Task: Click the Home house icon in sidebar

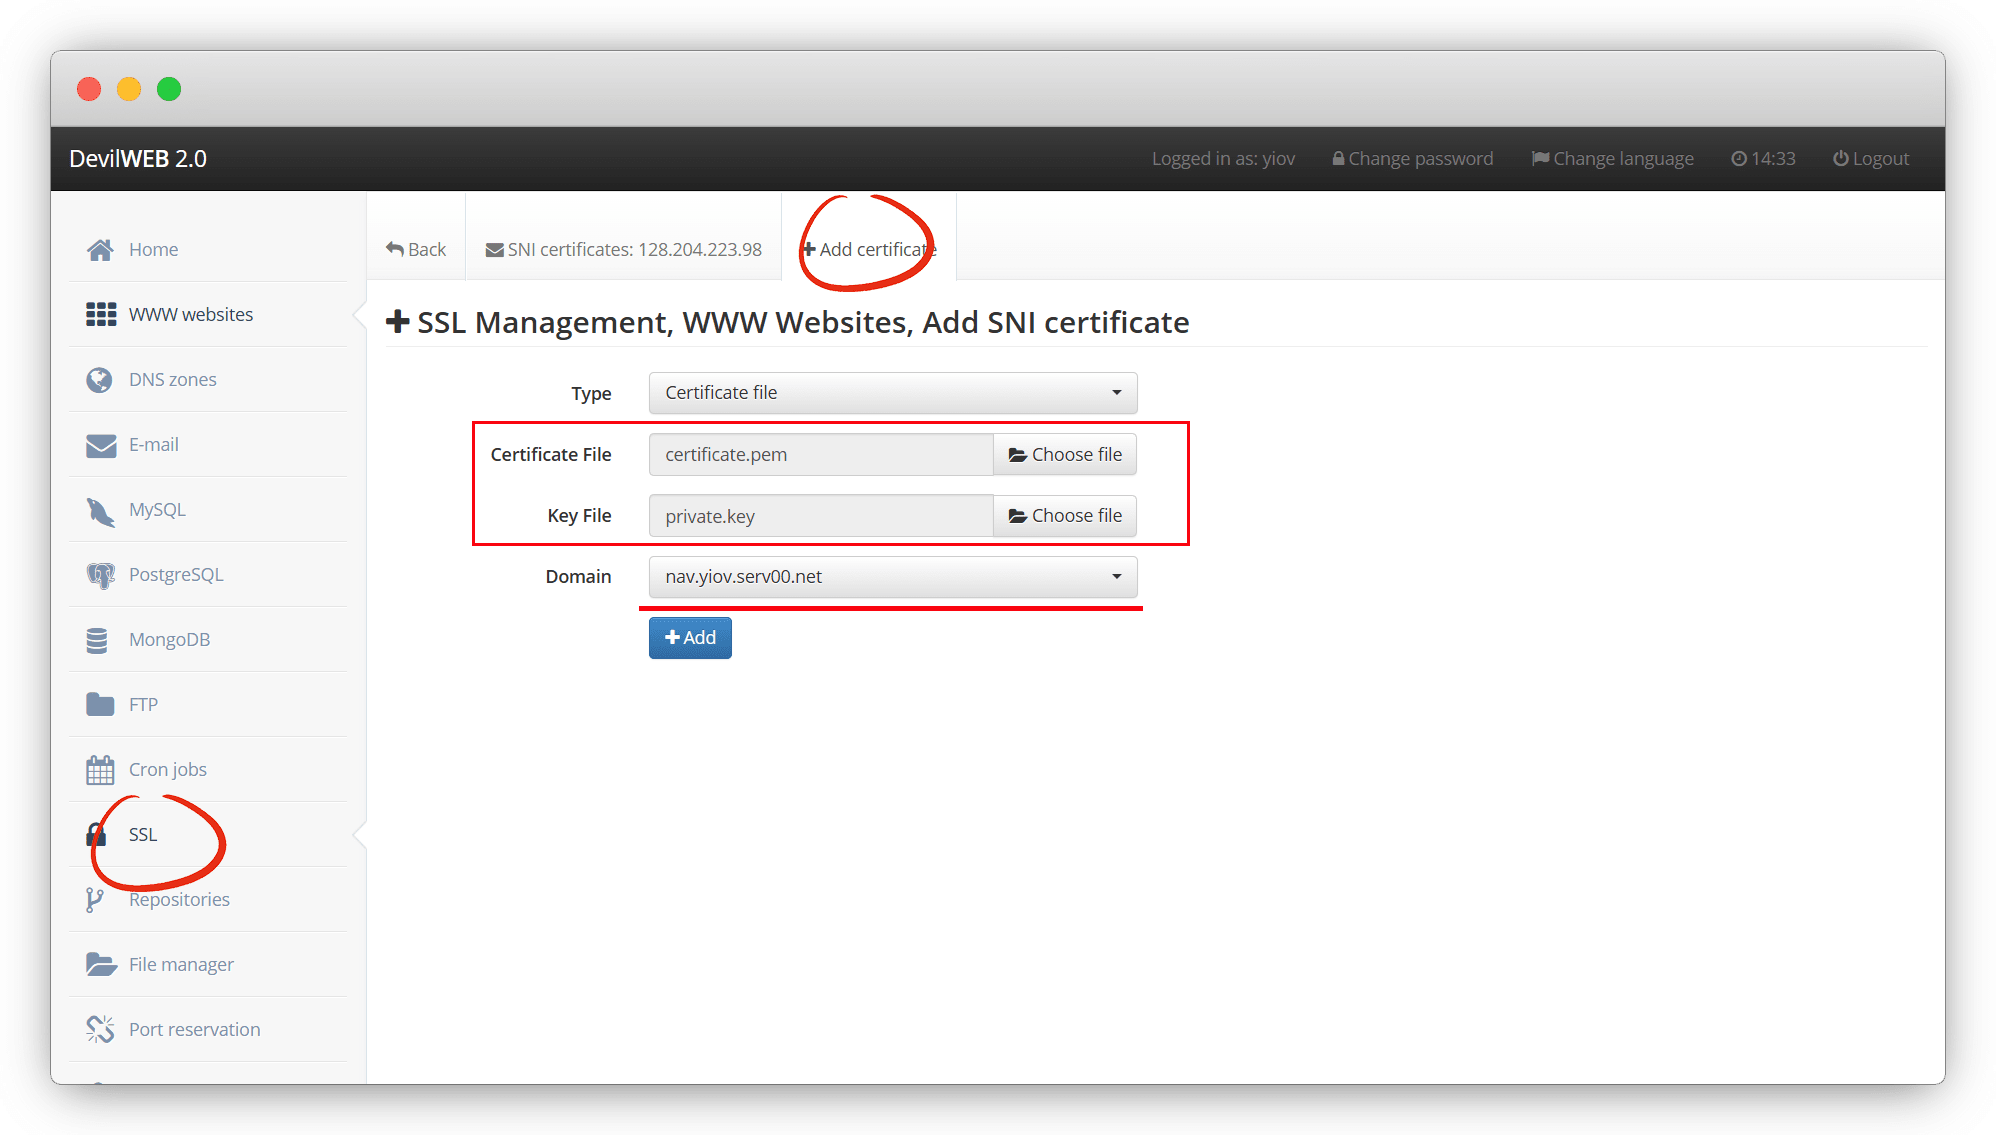Action: tap(100, 250)
